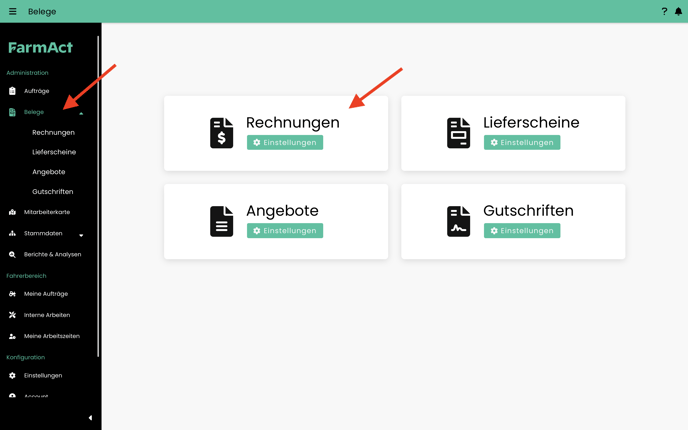Click the Meine Aufträge tractor icon
Image resolution: width=688 pixels, height=430 pixels.
[12, 294]
